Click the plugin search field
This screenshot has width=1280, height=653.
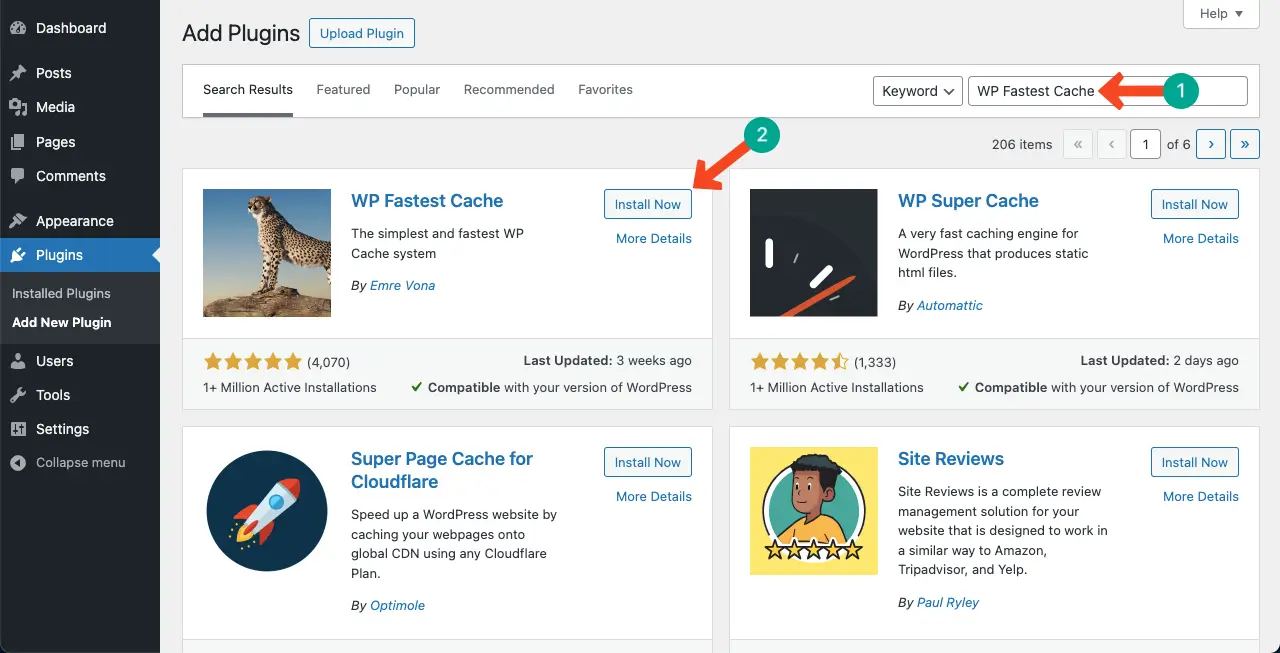pyautogui.click(x=1107, y=91)
